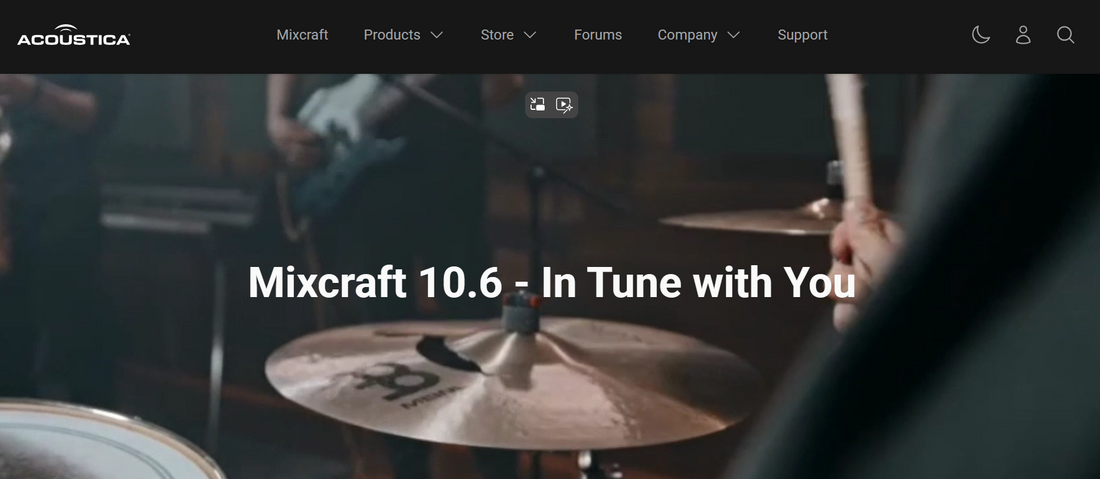Click the Acoustica logo

(x=73, y=35)
